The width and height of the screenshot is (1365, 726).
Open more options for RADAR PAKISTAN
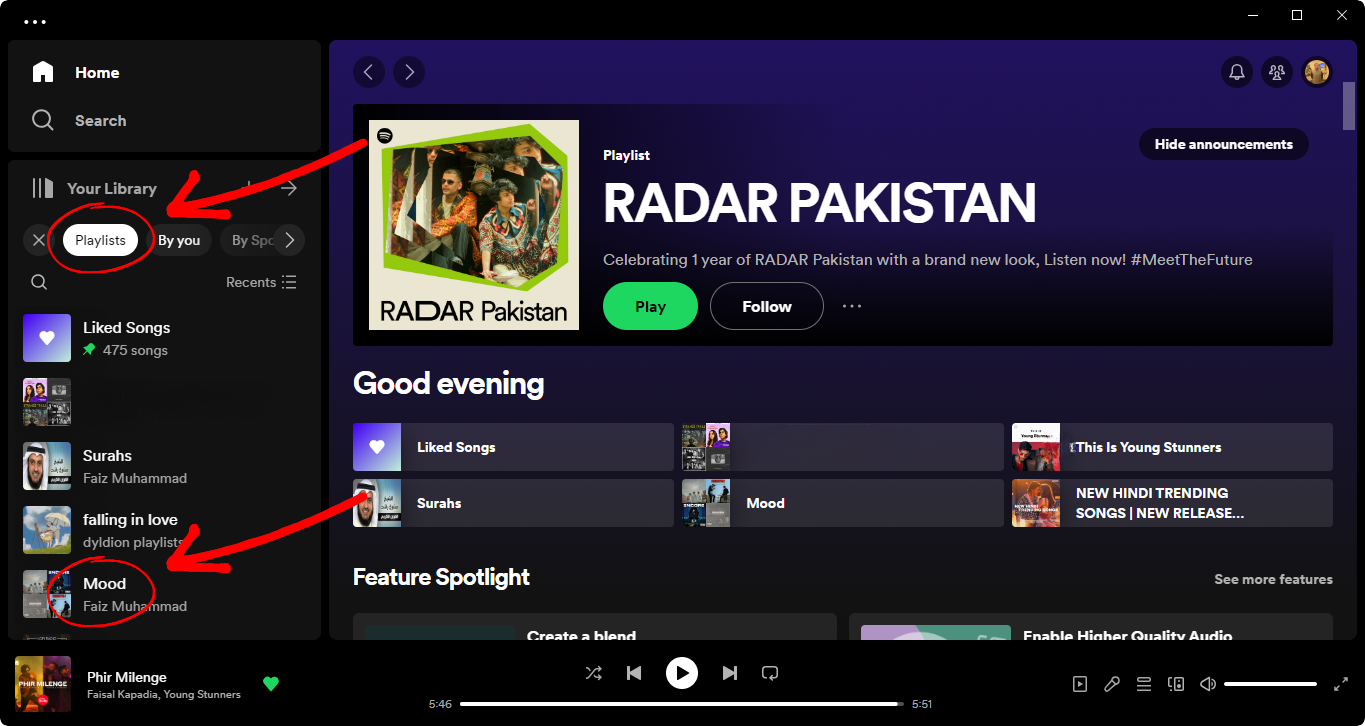[x=852, y=306]
